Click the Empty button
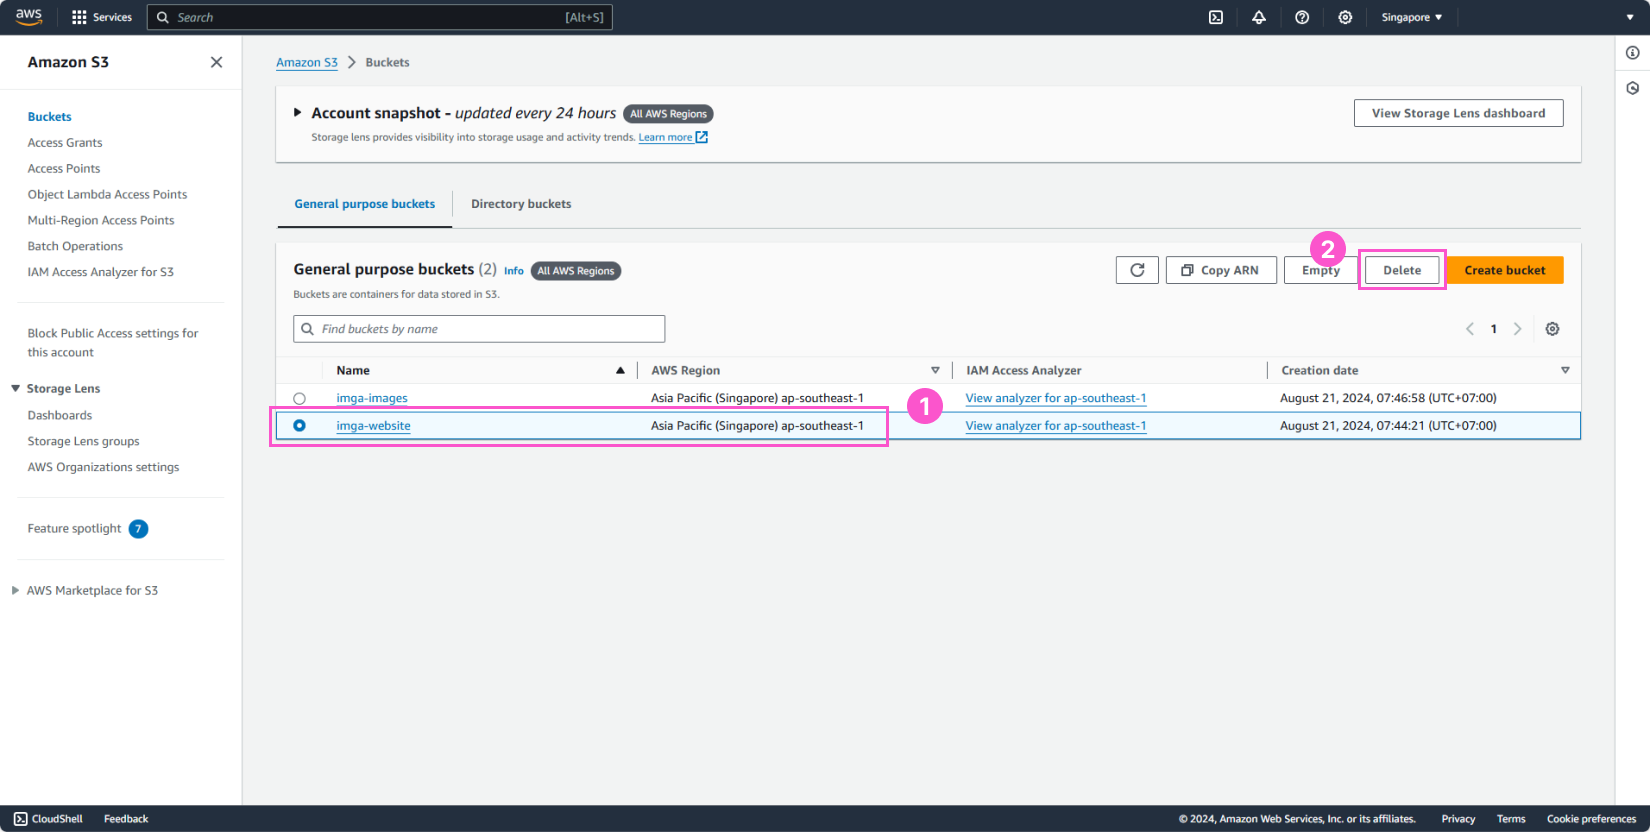 coord(1321,270)
